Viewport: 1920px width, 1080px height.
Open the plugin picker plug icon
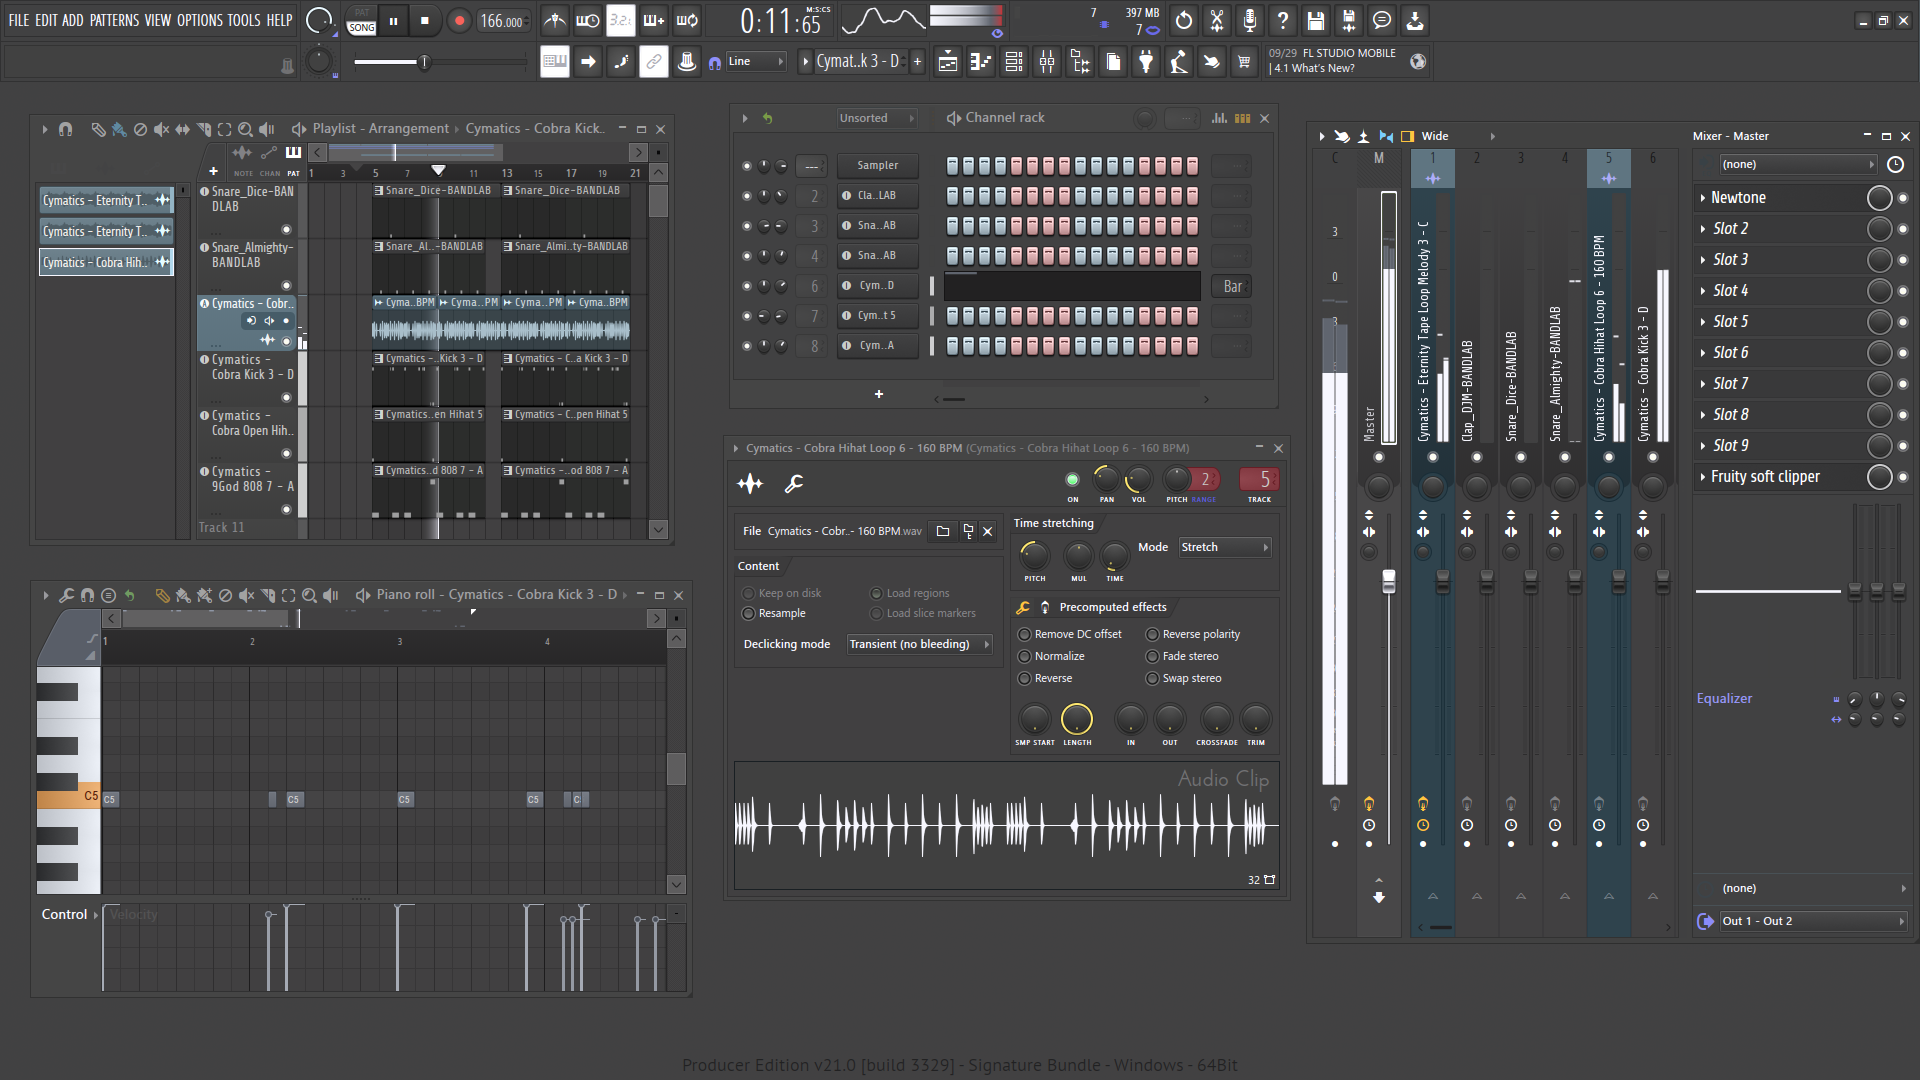[x=1146, y=62]
